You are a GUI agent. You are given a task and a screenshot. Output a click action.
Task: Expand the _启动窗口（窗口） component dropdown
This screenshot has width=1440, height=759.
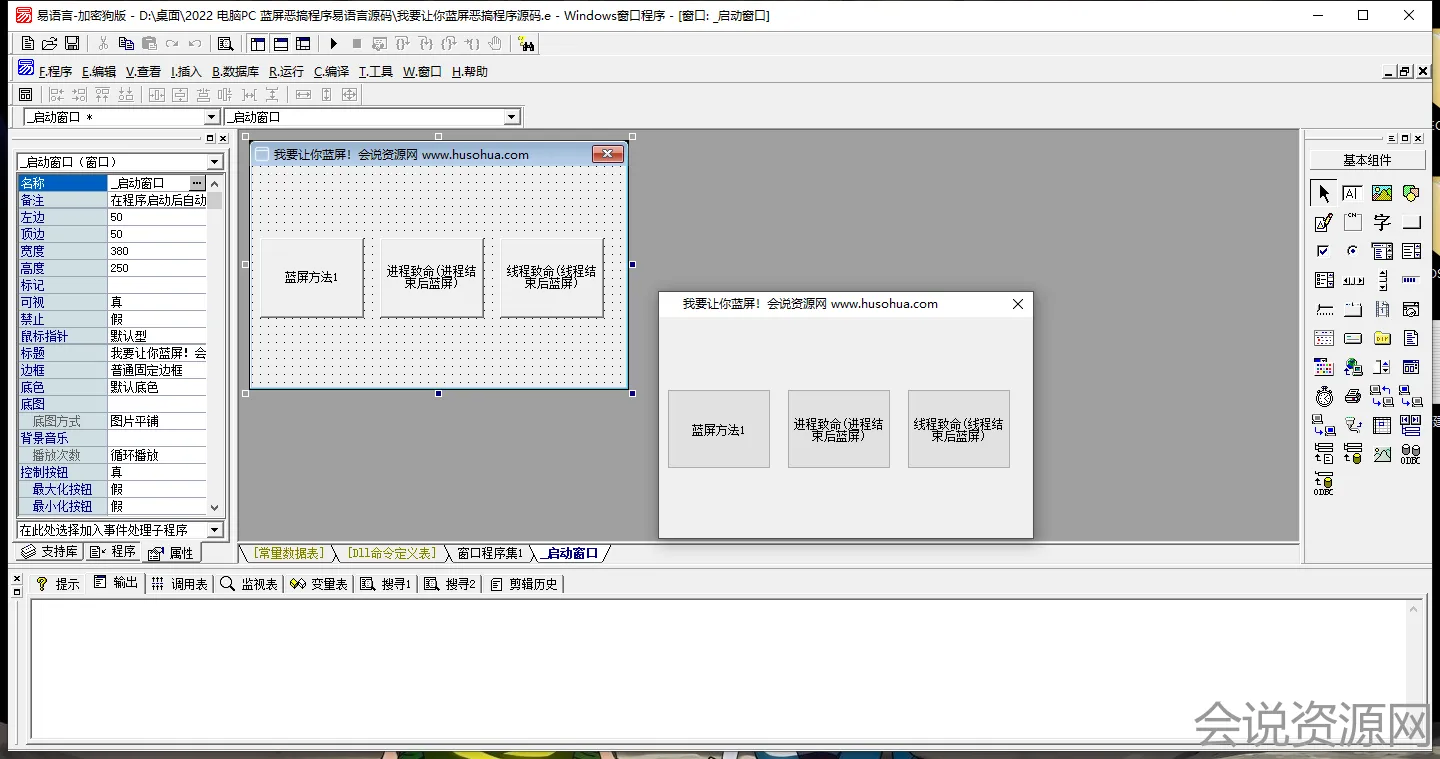tap(214, 162)
